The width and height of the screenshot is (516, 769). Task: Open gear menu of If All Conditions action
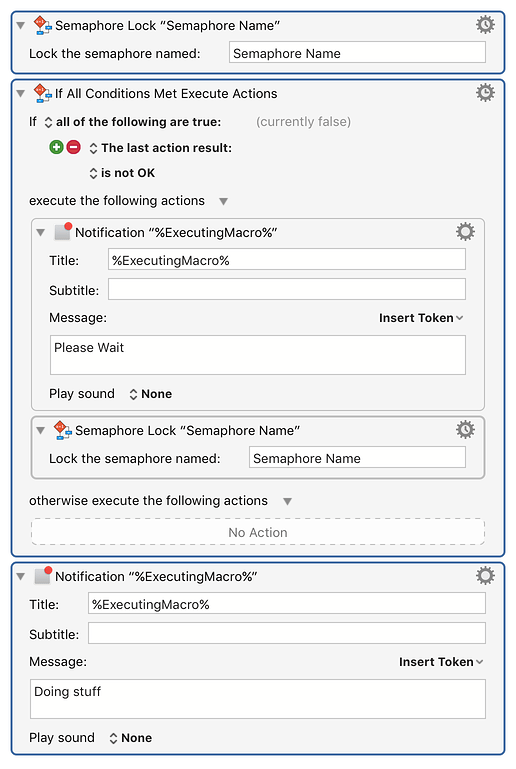(485, 93)
